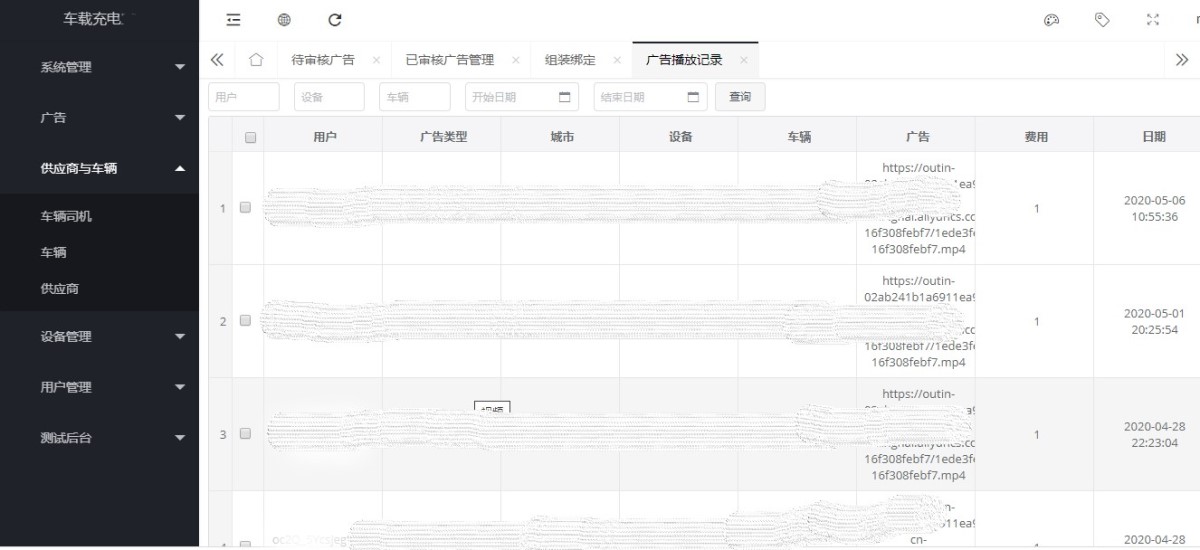Open the 车辆司机 submenu item

[66, 216]
